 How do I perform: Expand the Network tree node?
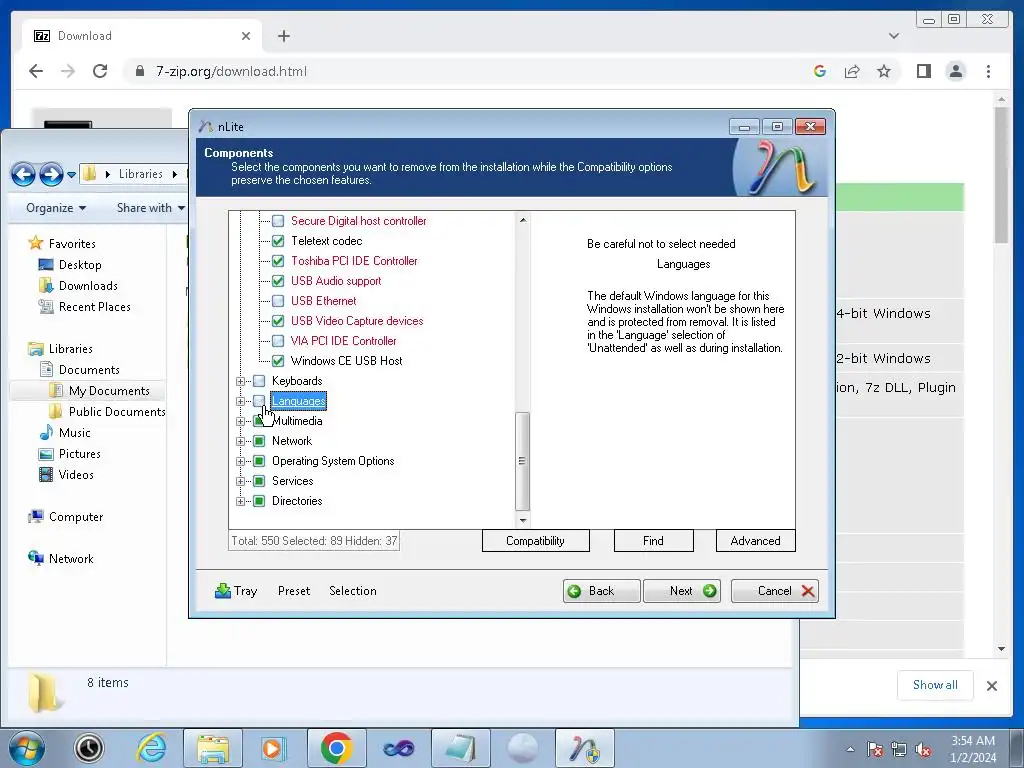[x=240, y=441]
